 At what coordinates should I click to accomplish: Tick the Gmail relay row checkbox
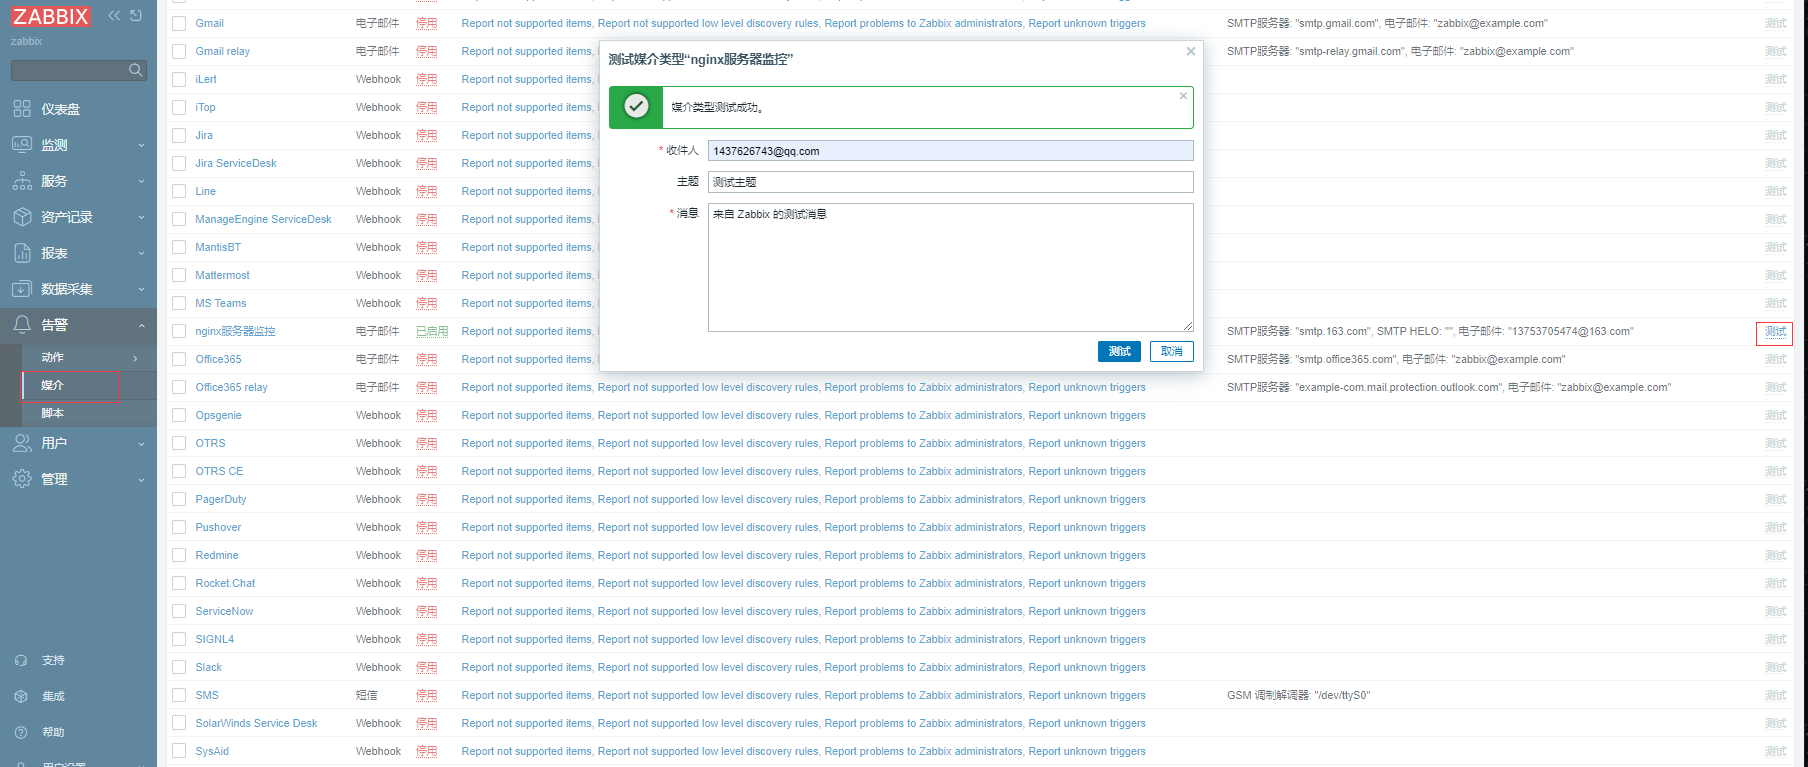179,51
